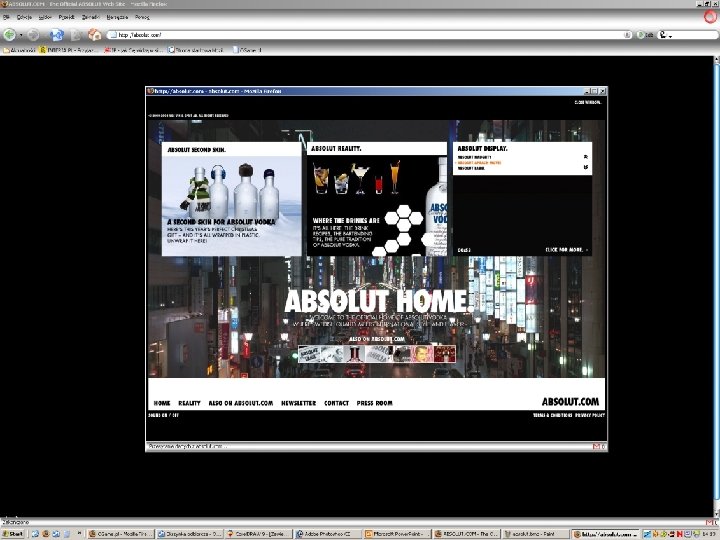Open the Reality navigation link
This screenshot has width=720, height=540.
pos(189,403)
